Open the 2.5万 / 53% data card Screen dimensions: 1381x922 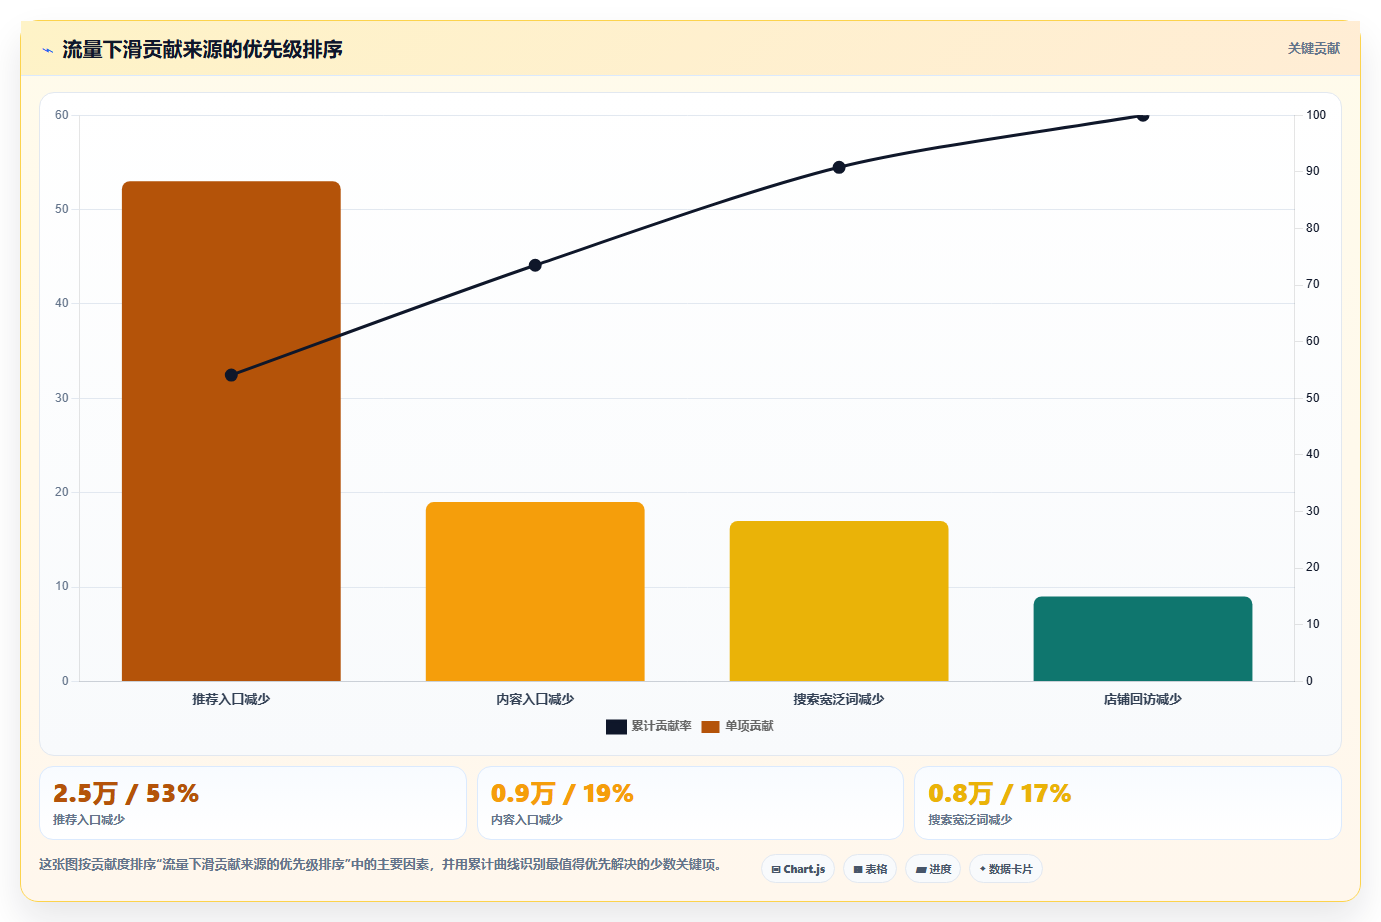253,803
